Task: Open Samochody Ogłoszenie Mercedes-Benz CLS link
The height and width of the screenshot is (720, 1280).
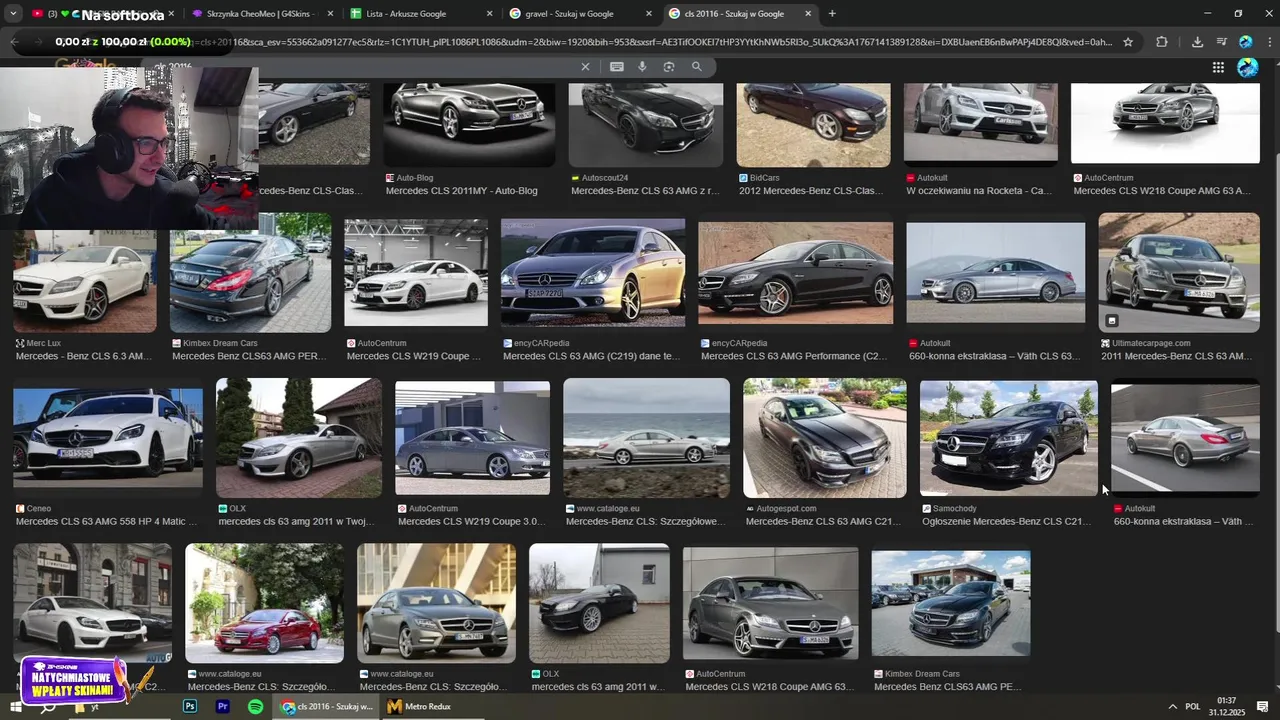Action: [x=1006, y=521]
